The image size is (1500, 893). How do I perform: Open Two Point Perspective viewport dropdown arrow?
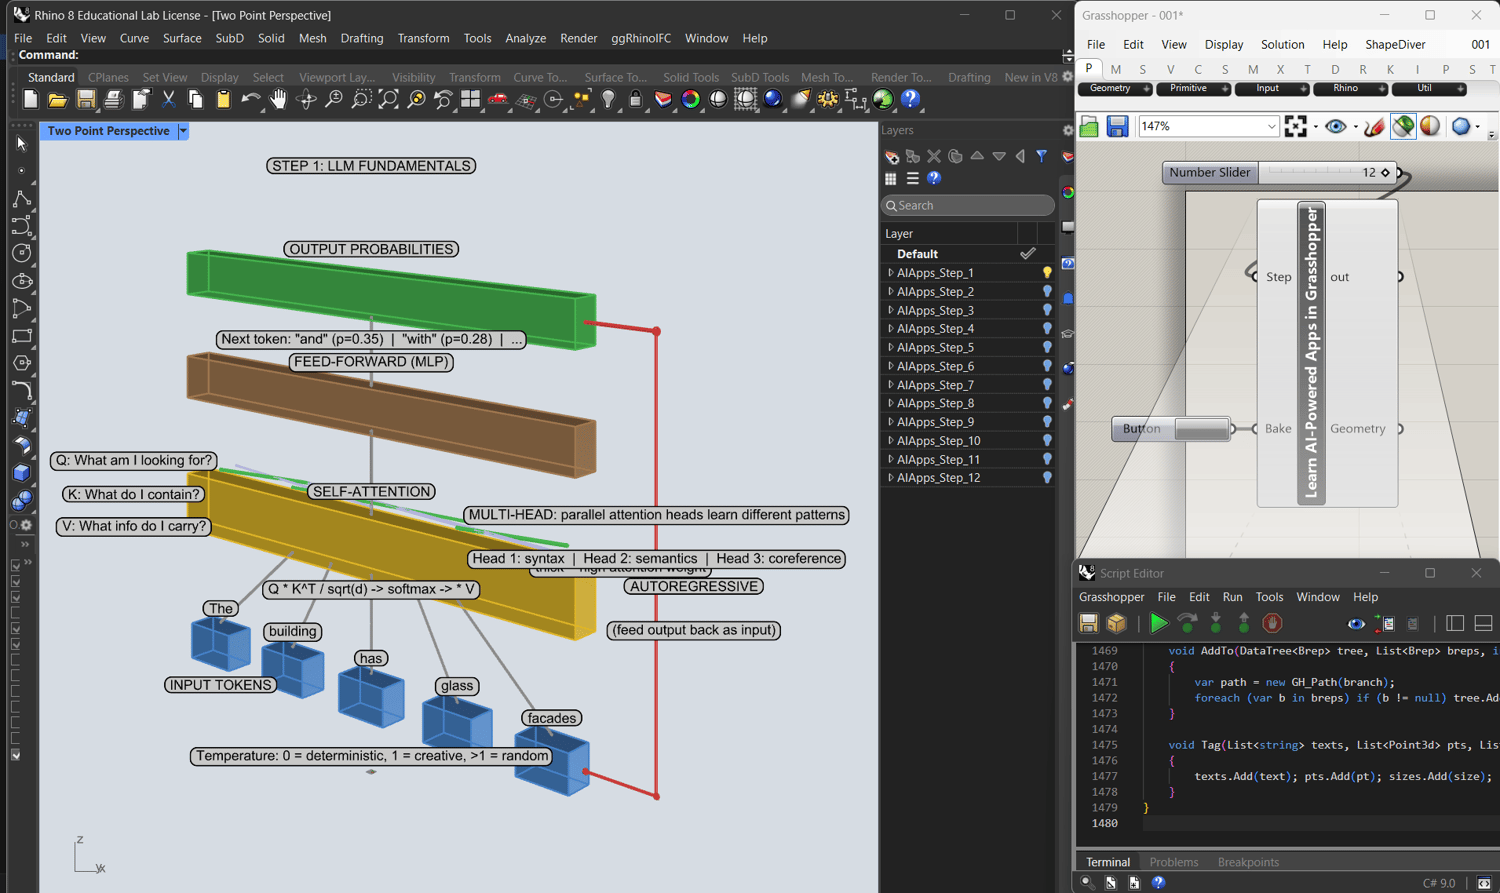tap(183, 131)
